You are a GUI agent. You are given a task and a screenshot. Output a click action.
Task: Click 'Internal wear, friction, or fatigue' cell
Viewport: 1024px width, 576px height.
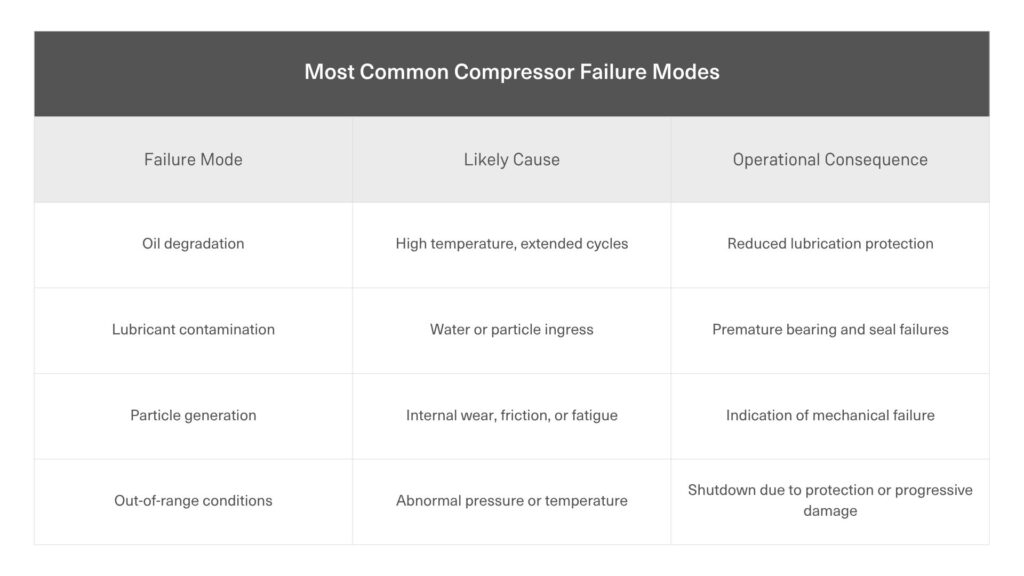511,415
